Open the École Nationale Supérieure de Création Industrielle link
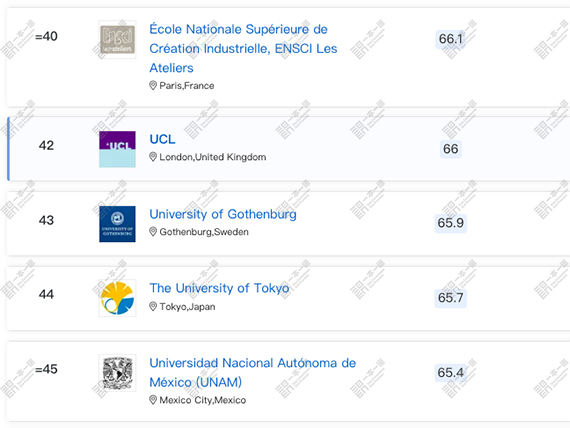The image size is (570, 428). click(243, 48)
